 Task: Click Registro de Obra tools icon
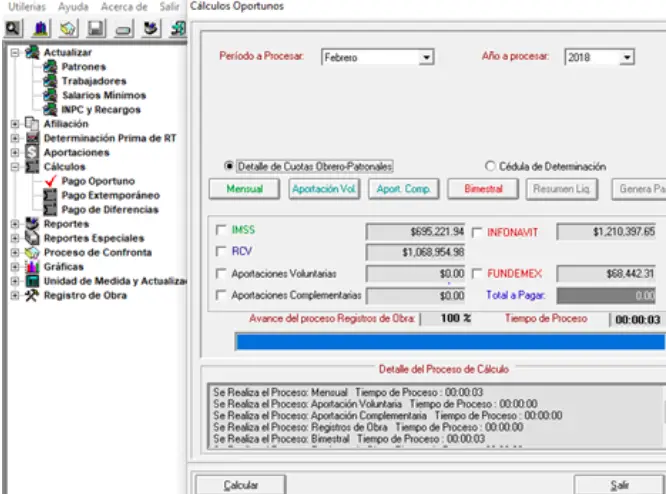[x=32, y=295]
